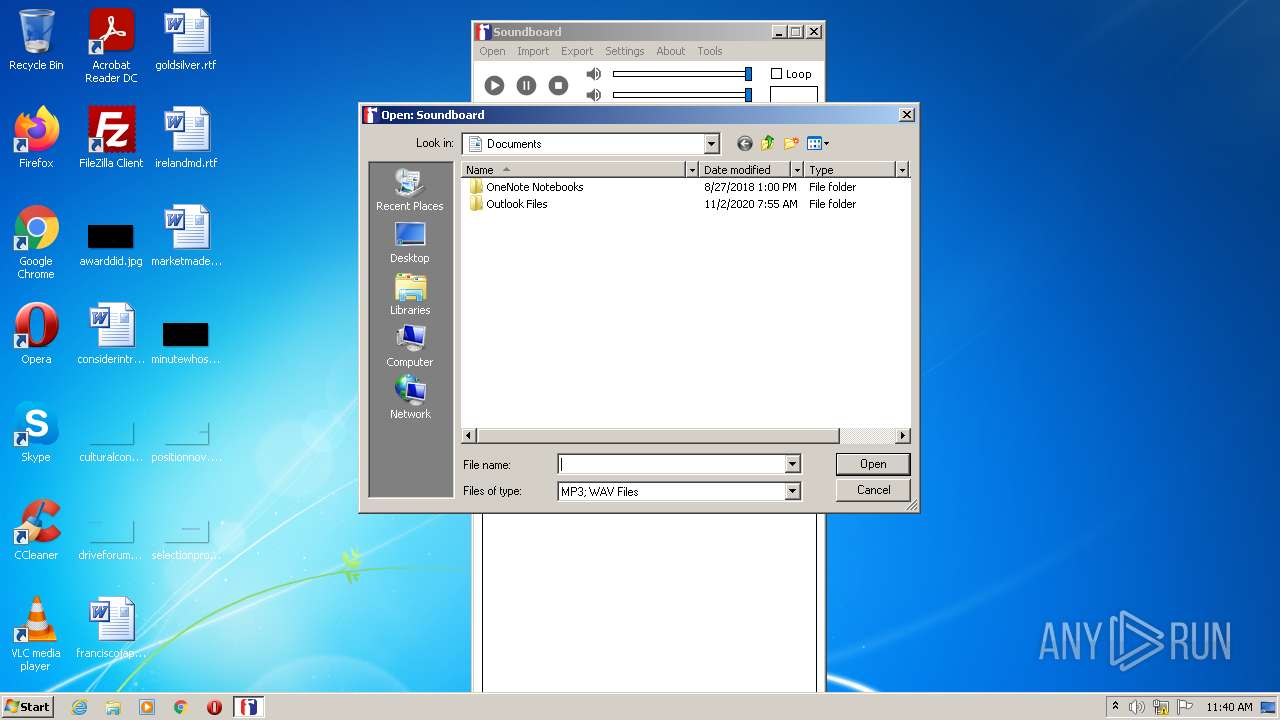Select the Firefox desktop icon
The image size is (1280, 720).
36,138
